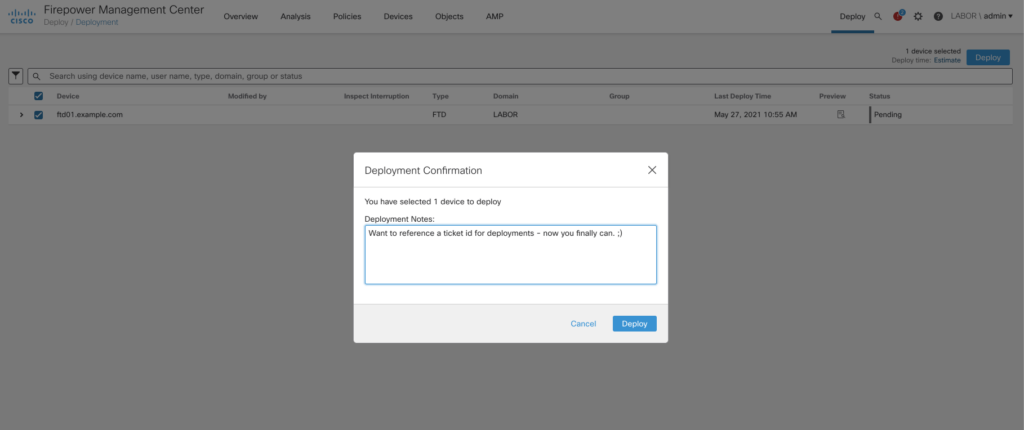Click the Modified by column header
Screen dimensions: 1024x430
point(247,96)
